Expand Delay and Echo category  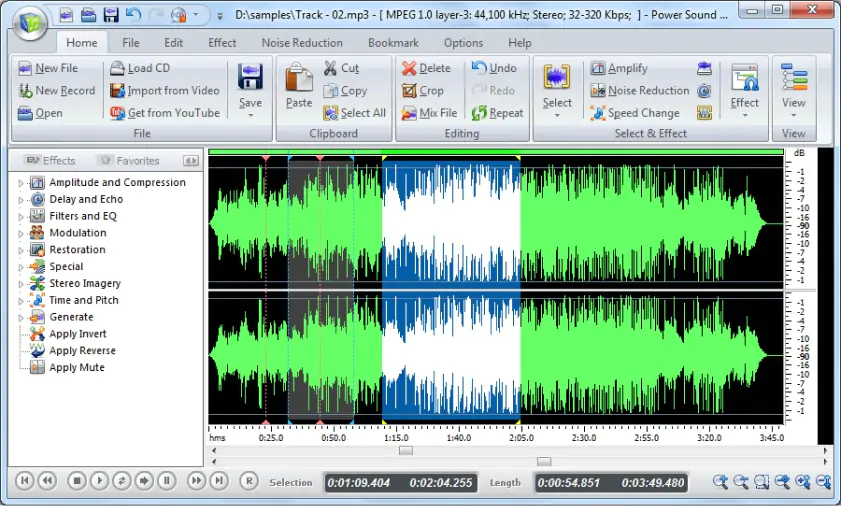coord(21,200)
